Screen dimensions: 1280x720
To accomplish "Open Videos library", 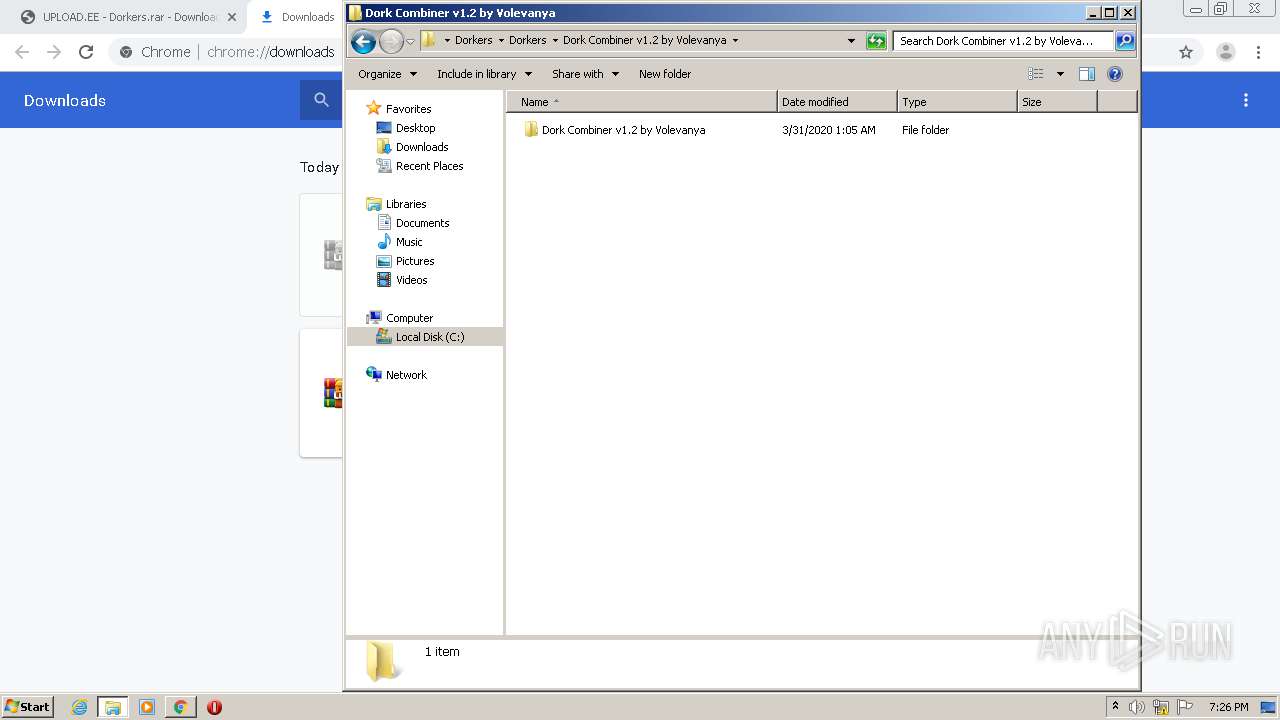I will click(402, 280).
